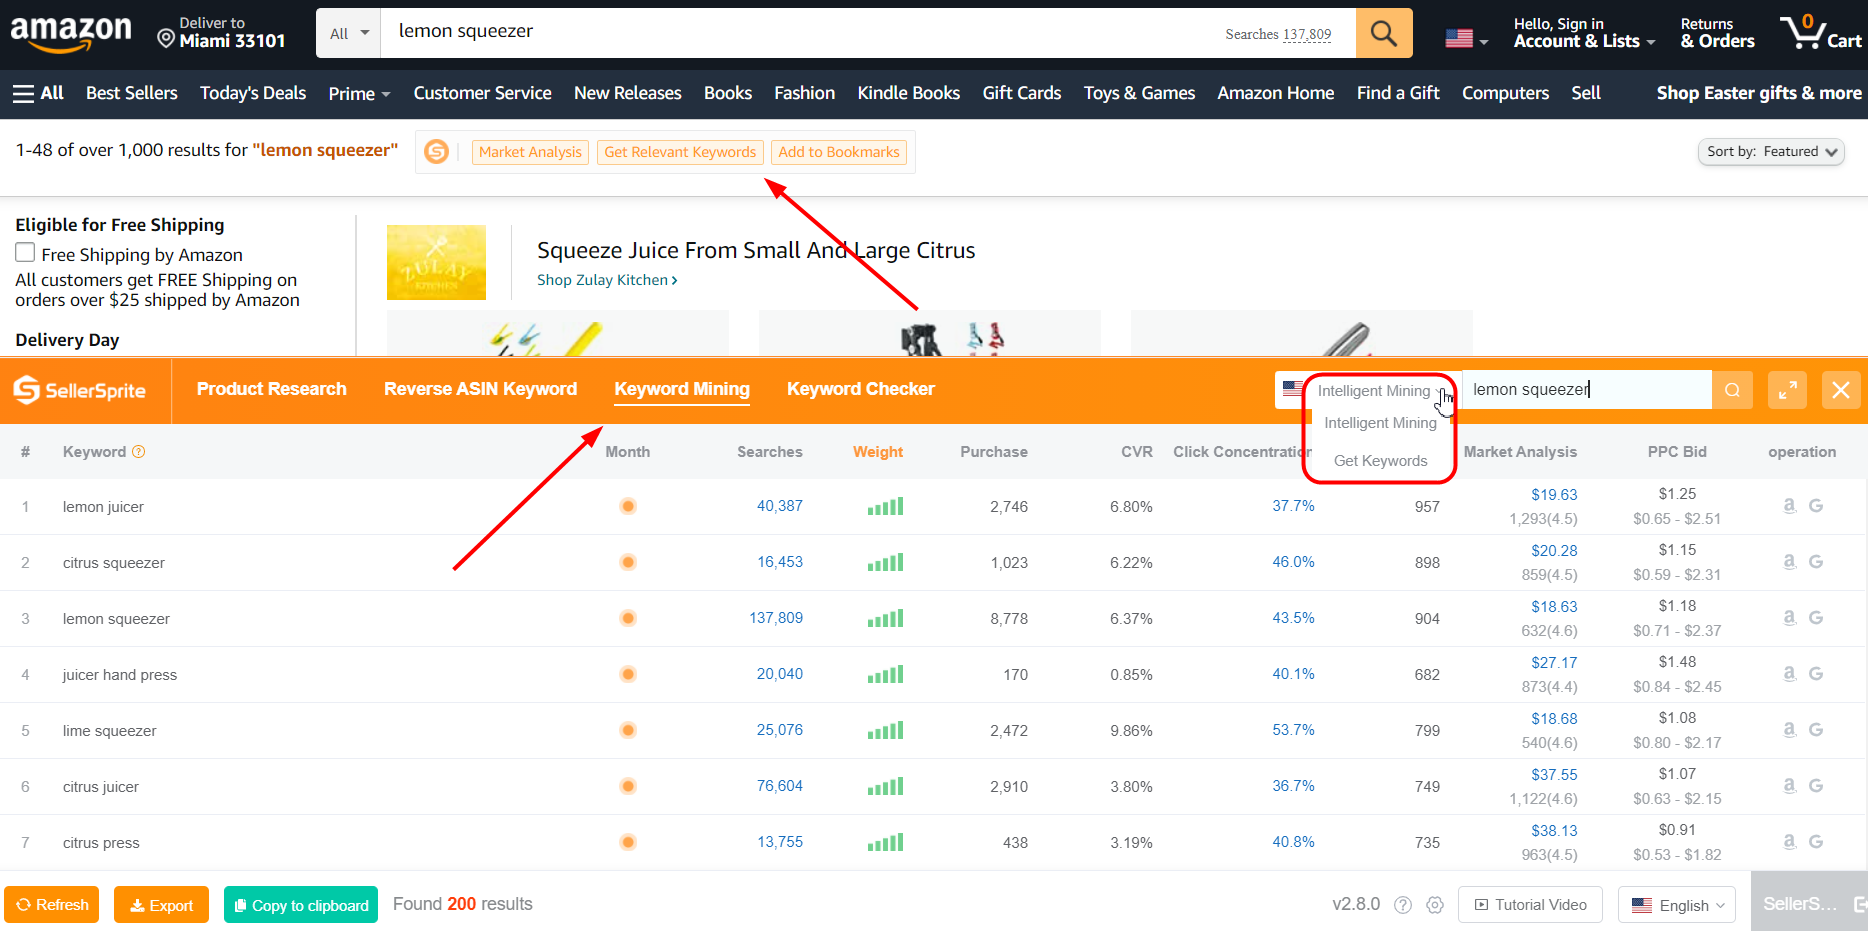Click the $19.63 market analysis price
The width and height of the screenshot is (1868, 931).
coord(1554,495)
